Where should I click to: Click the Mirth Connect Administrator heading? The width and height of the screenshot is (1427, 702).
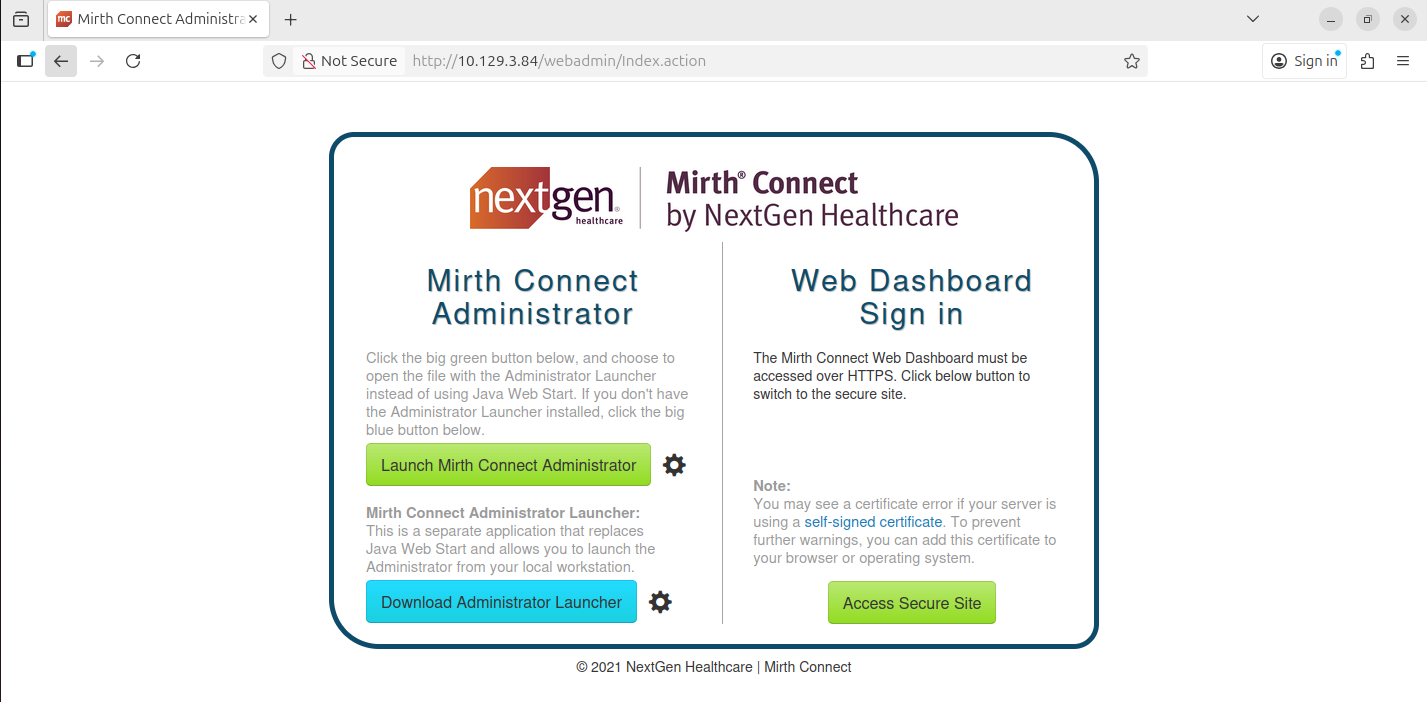tap(533, 297)
